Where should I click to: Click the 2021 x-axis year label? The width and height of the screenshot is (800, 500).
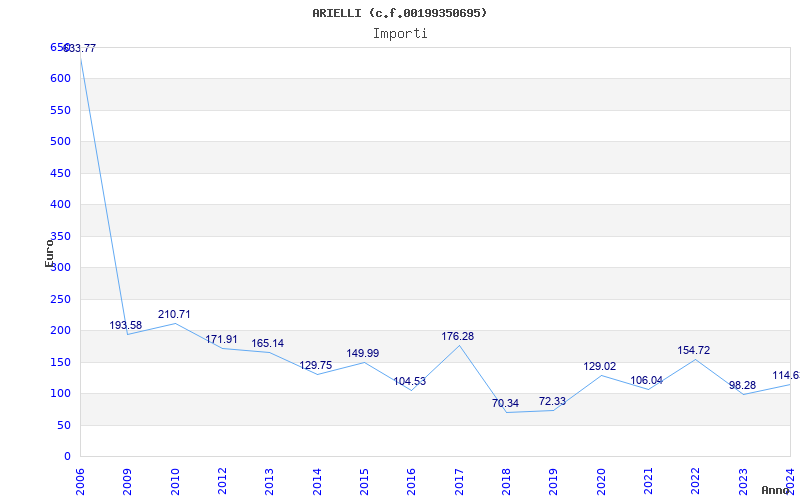coord(648,482)
